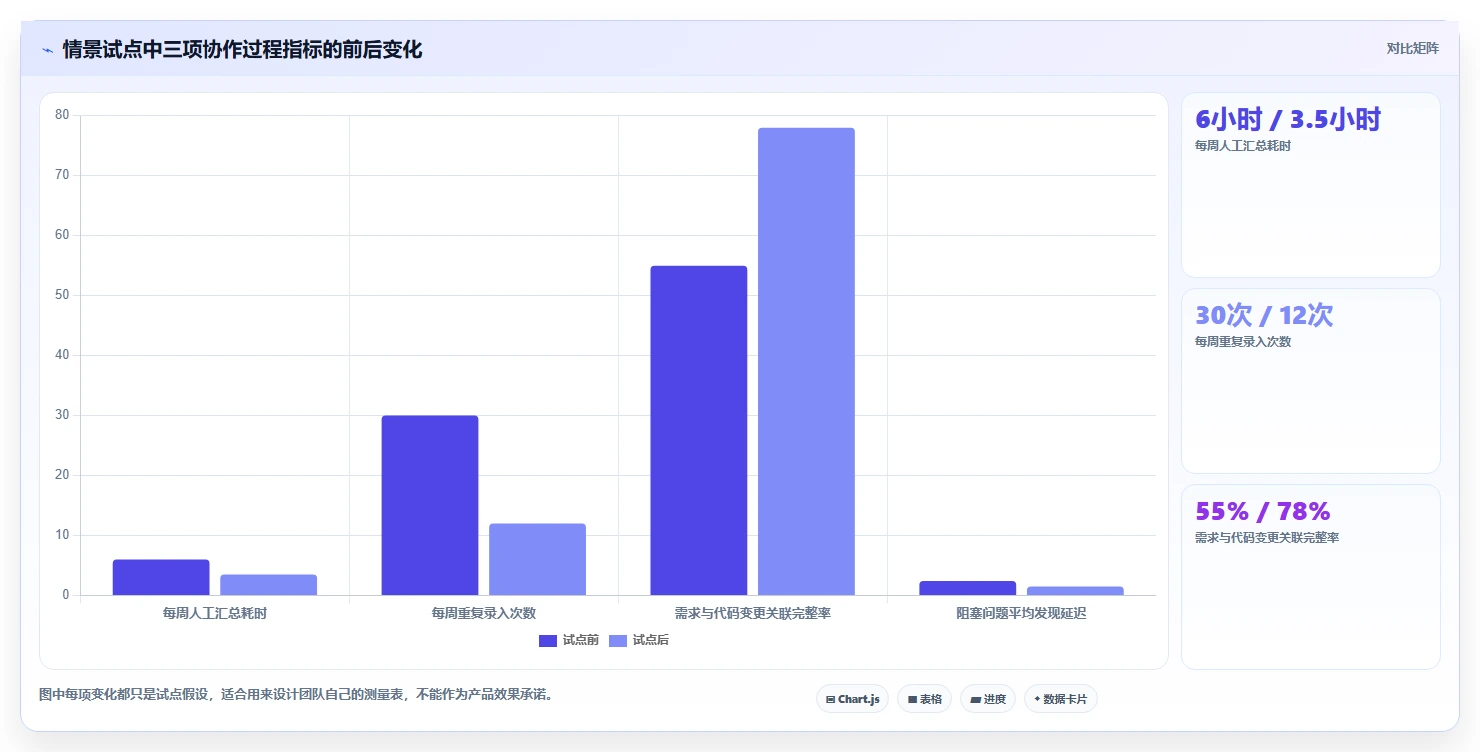Click the y-axis value 50
Screen dimensions: 1480x752
(62, 295)
